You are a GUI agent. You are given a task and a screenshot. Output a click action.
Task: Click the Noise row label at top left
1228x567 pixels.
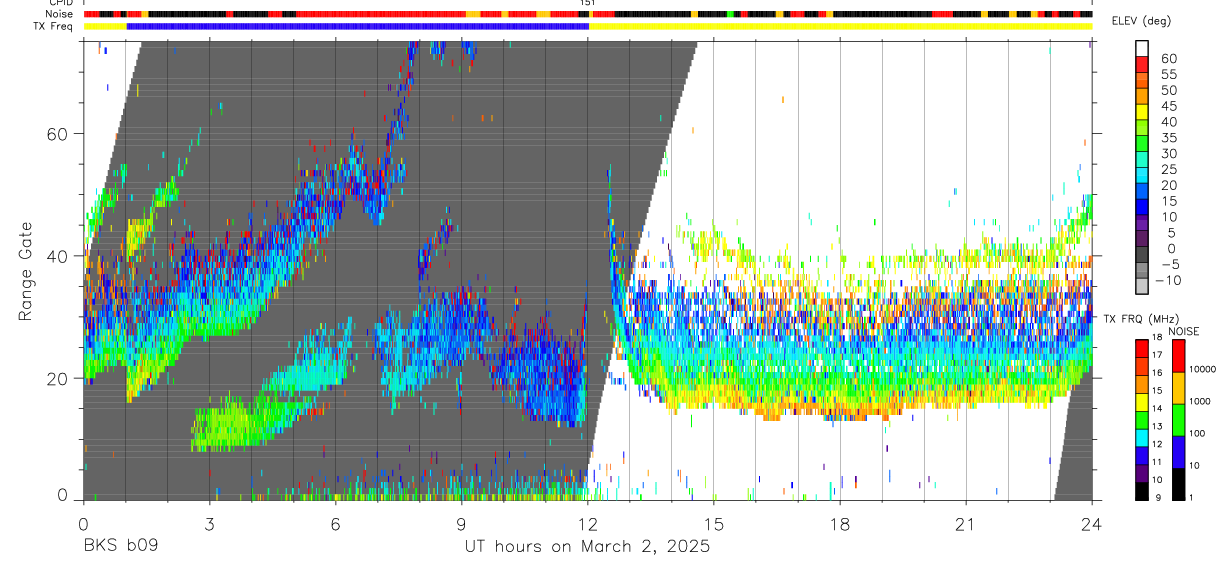(59, 14)
